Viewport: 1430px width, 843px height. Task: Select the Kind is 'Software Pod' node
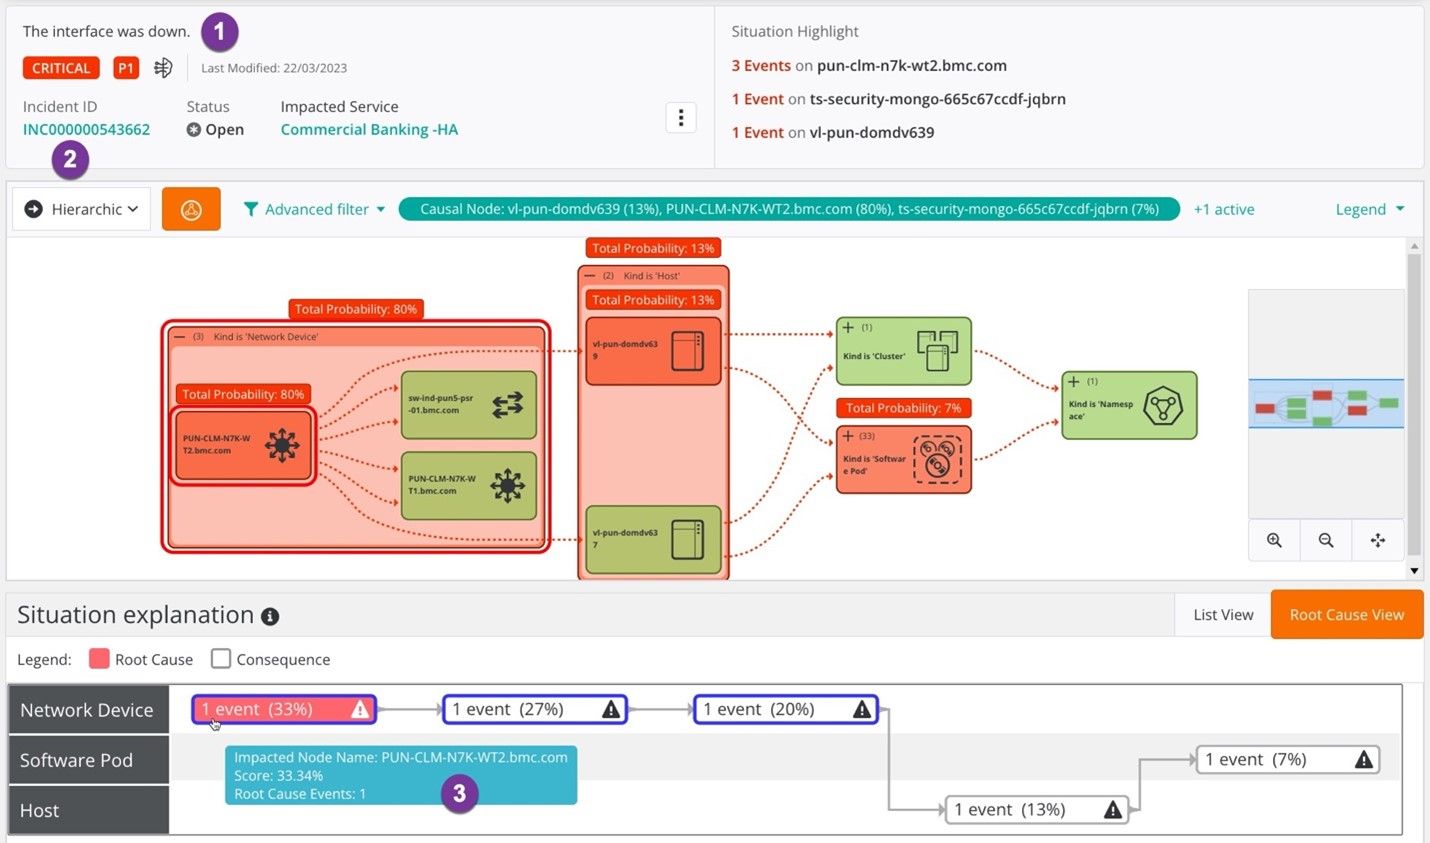click(903, 460)
